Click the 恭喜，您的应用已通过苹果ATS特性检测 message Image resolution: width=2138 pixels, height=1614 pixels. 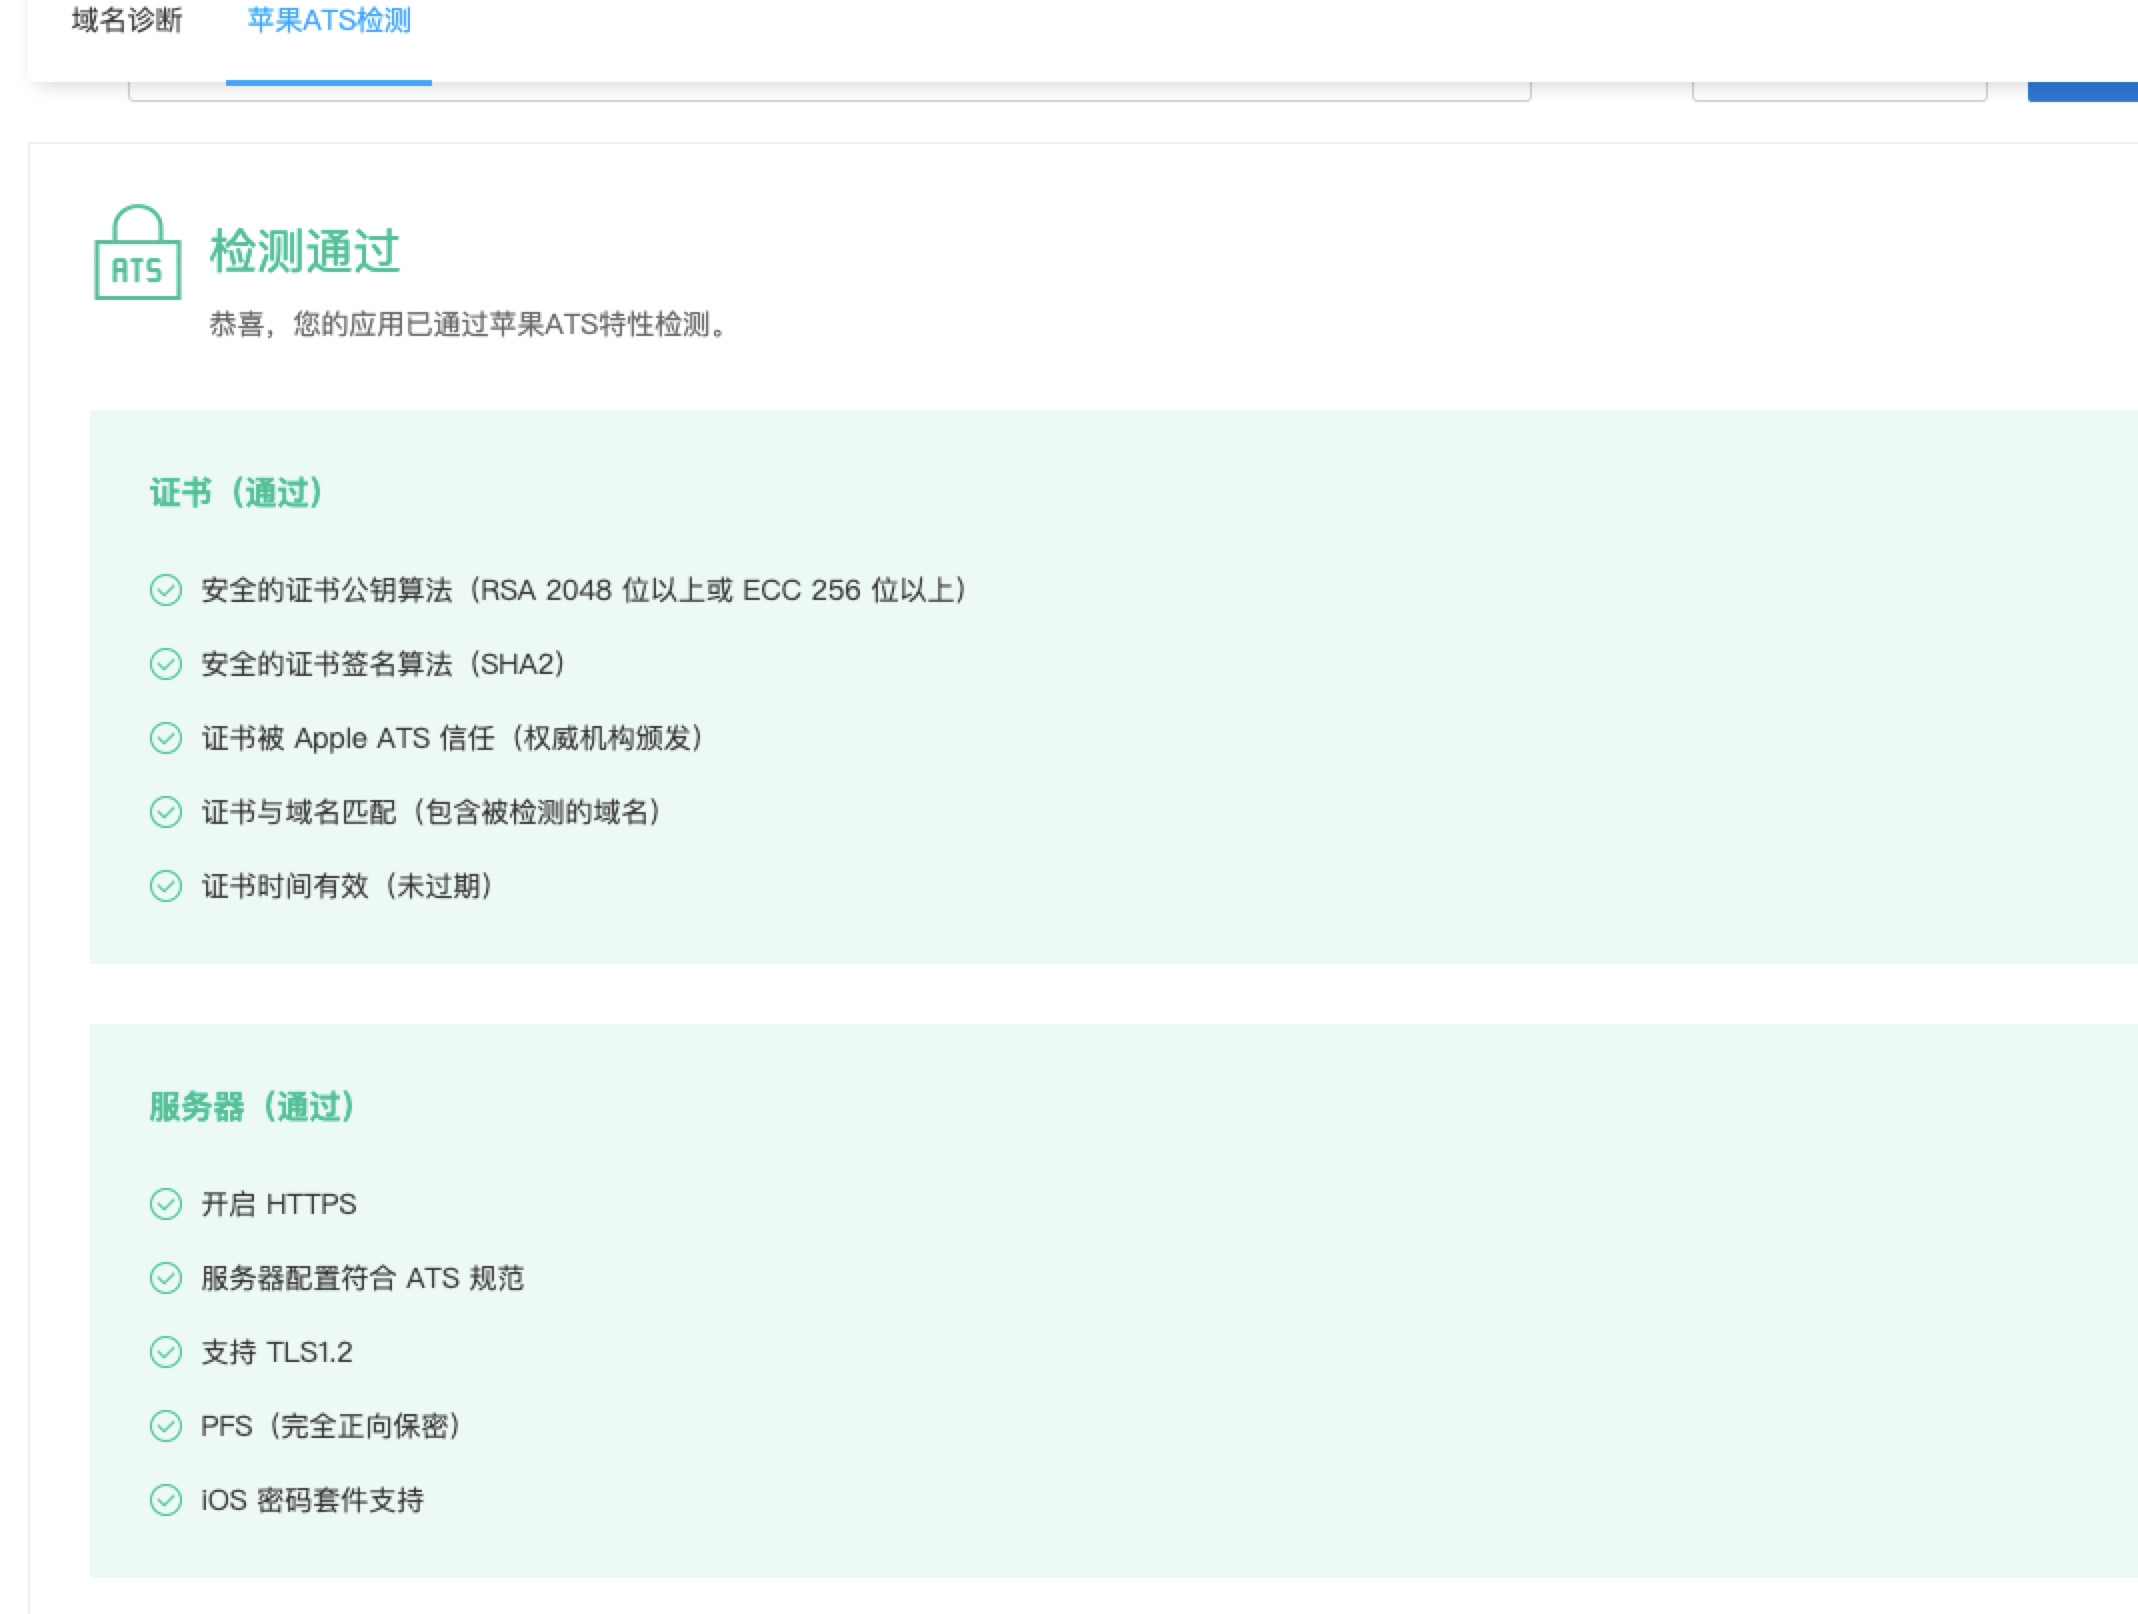pyautogui.click(x=468, y=324)
